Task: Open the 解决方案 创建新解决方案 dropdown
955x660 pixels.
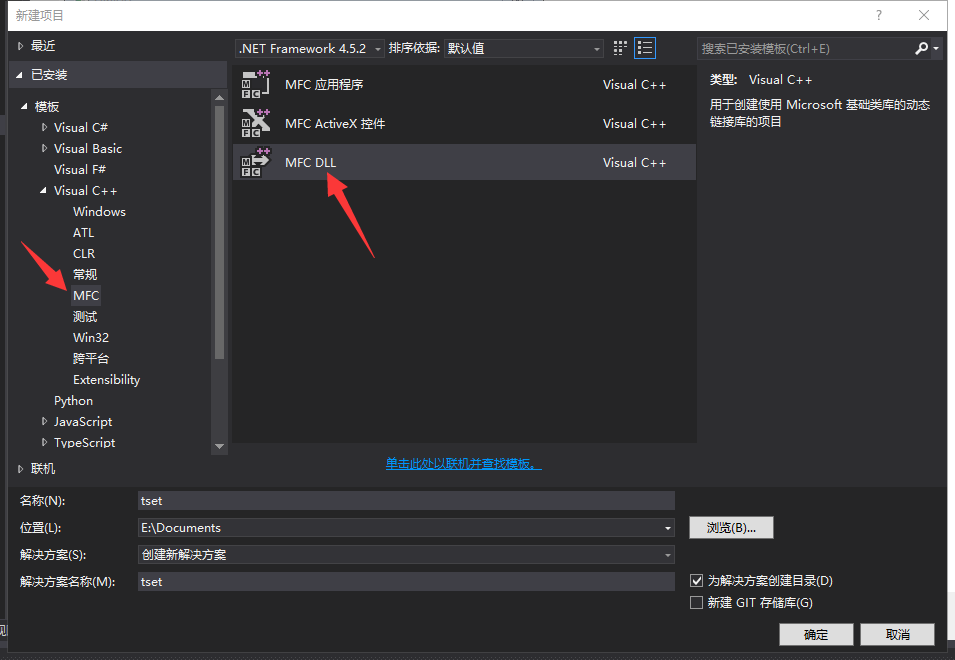Action: click(x=406, y=555)
